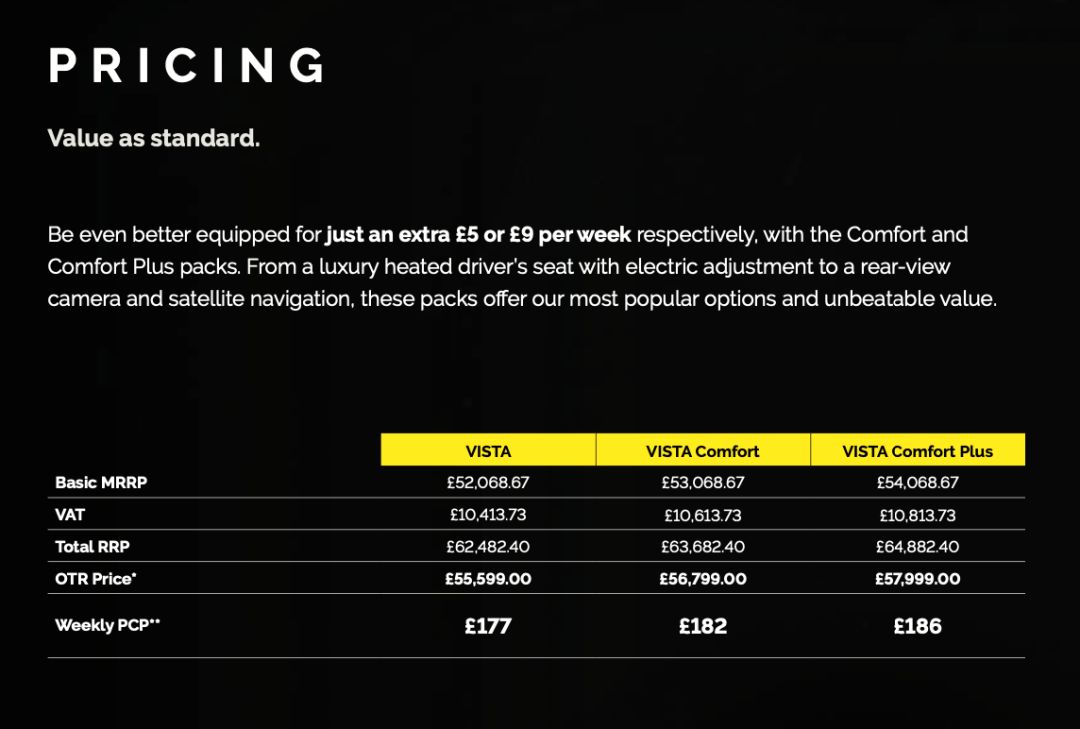
Task: Click the £55,599.00 OTR price
Action: coord(488,579)
